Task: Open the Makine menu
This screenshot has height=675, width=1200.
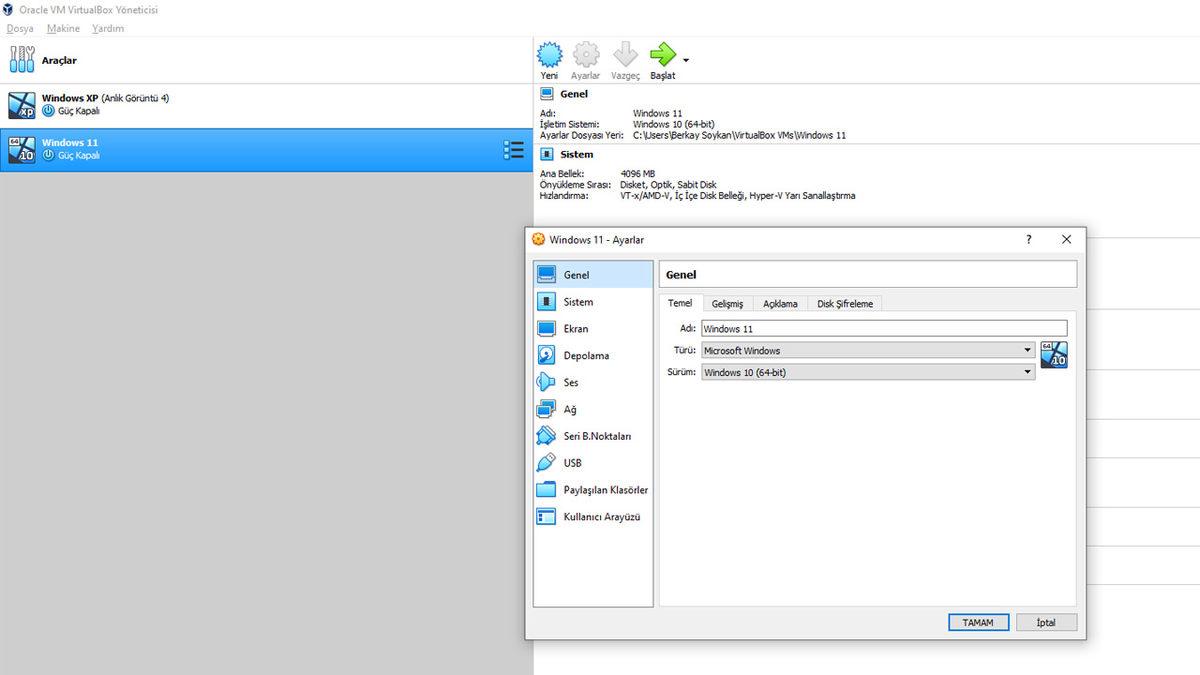Action: pos(62,28)
